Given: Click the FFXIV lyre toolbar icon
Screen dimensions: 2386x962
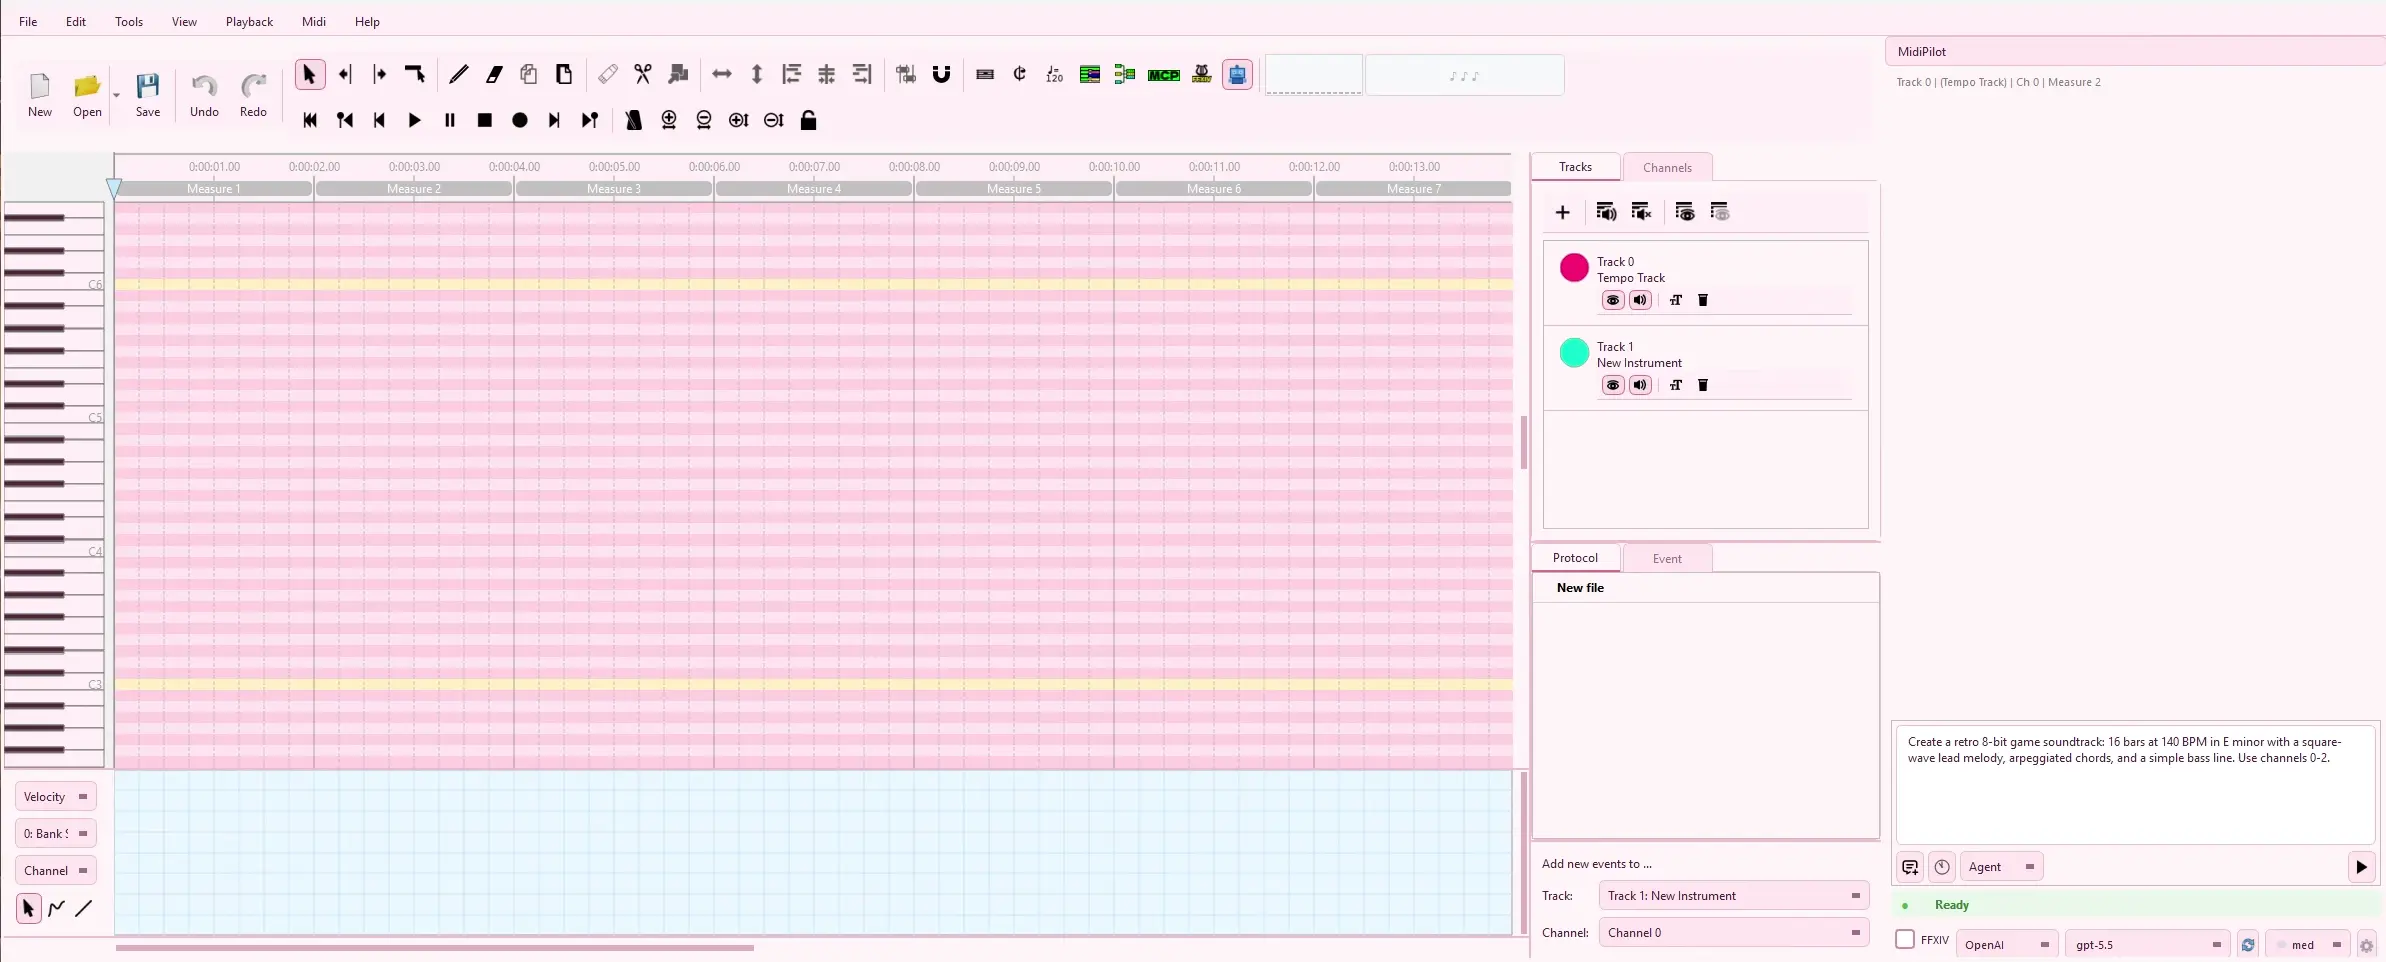Looking at the screenshot, I should (x=1202, y=74).
